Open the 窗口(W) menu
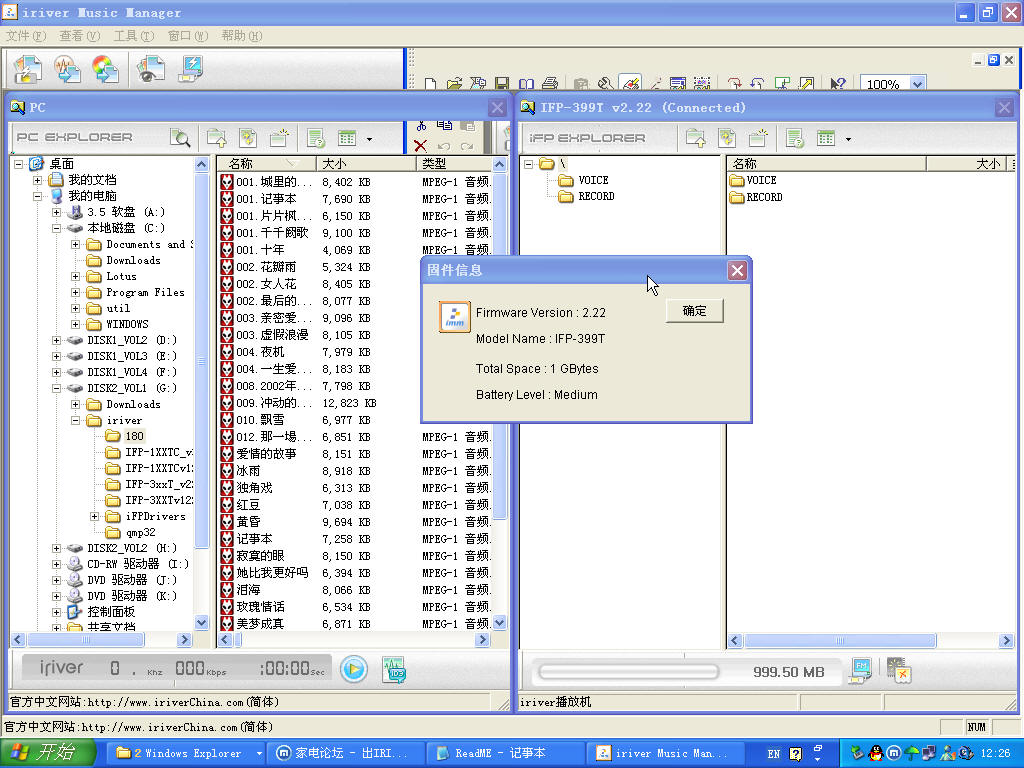The width and height of the screenshot is (1024, 768). tap(187, 35)
